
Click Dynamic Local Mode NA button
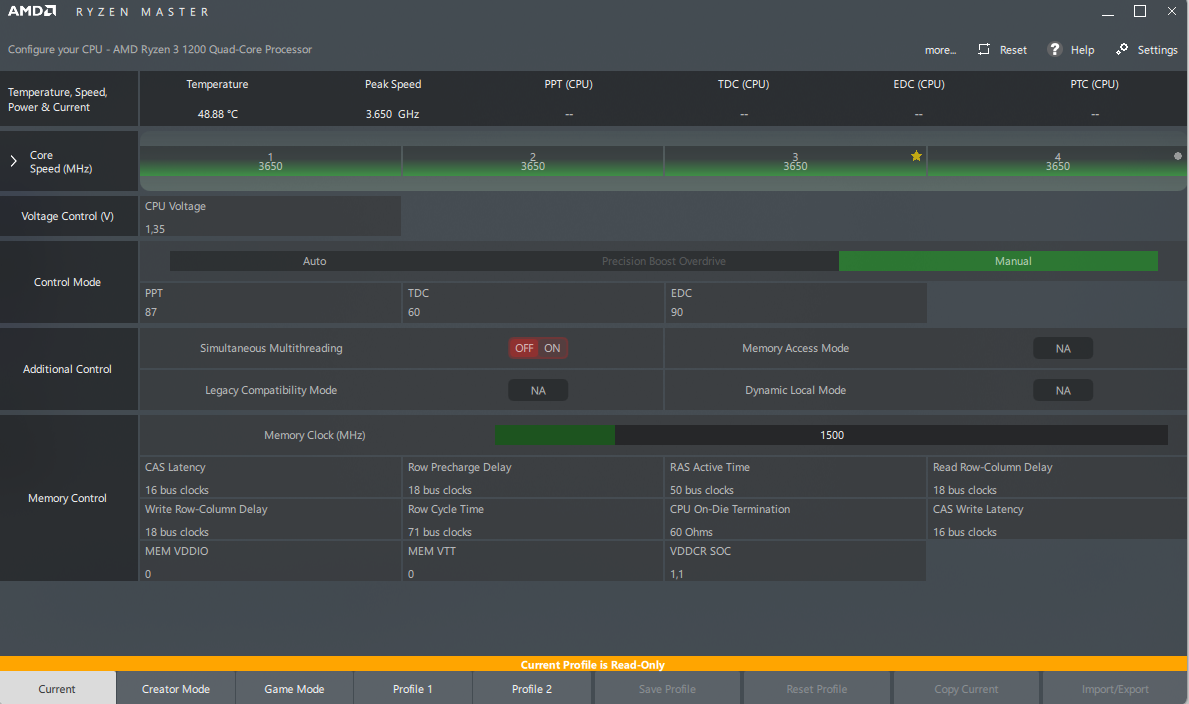click(1063, 390)
